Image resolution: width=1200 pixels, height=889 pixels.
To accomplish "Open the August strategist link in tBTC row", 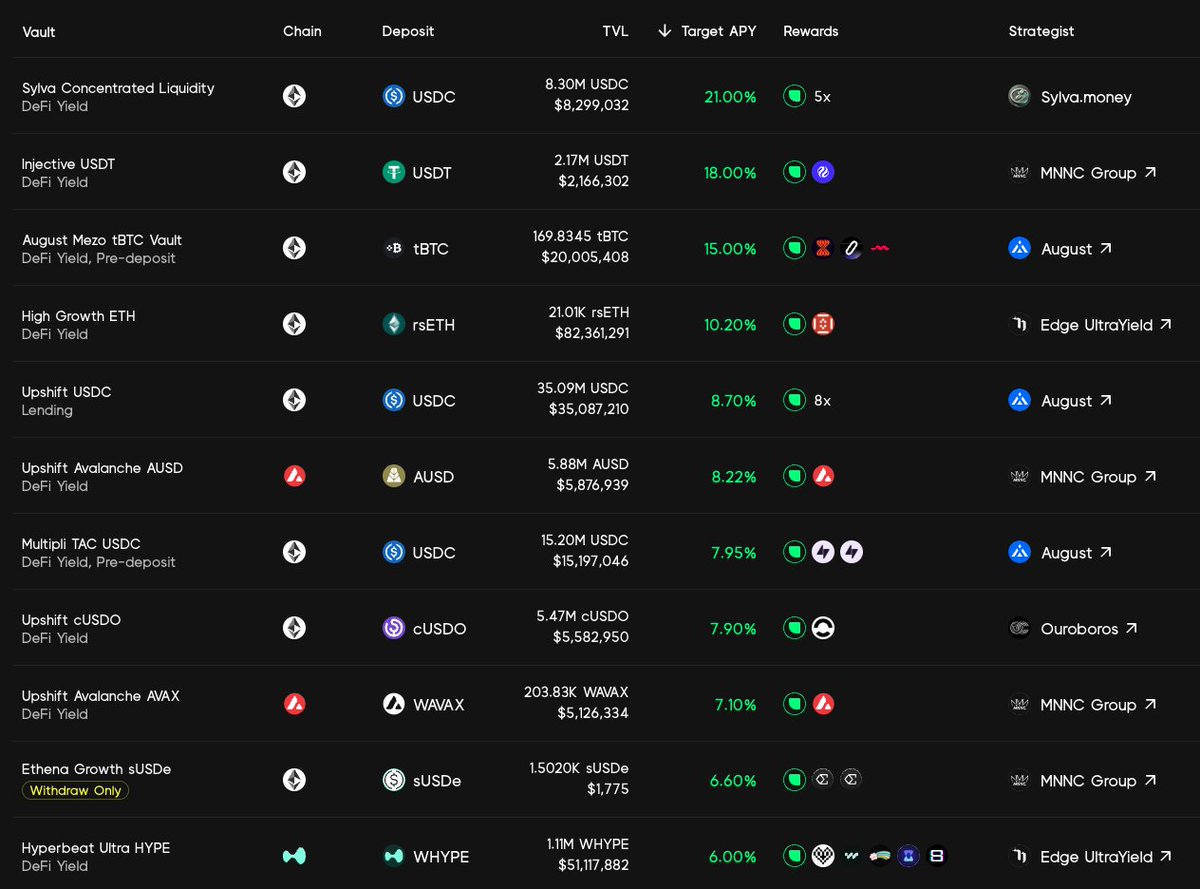I will point(1076,249).
